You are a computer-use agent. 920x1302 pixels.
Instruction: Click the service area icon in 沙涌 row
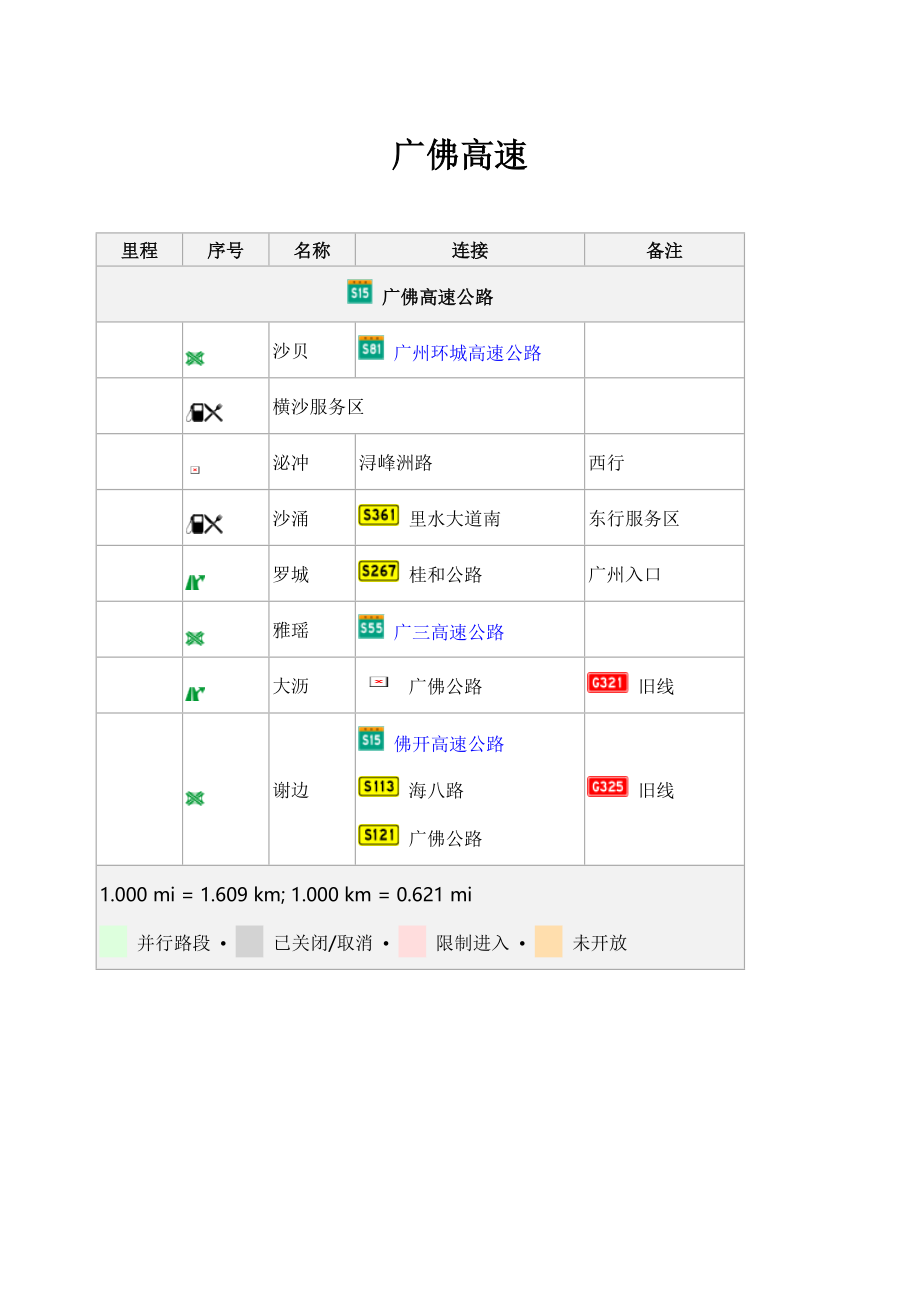(204, 524)
